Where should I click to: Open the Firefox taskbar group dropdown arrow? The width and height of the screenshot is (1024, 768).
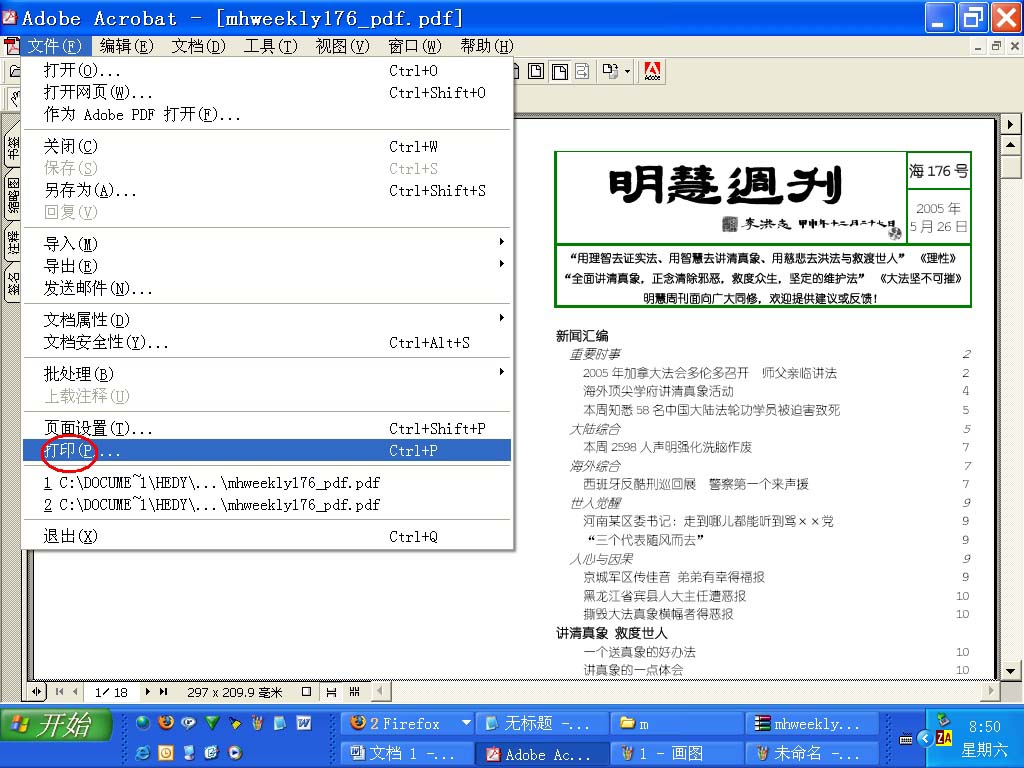465,723
